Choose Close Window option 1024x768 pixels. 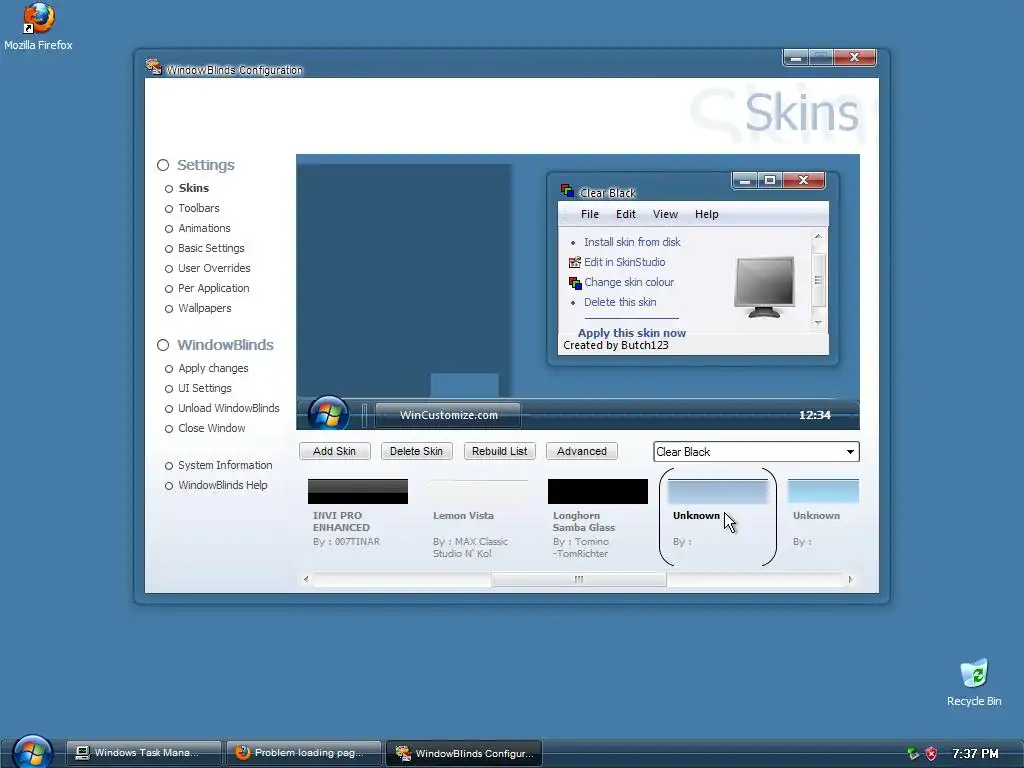(x=205, y=428)
